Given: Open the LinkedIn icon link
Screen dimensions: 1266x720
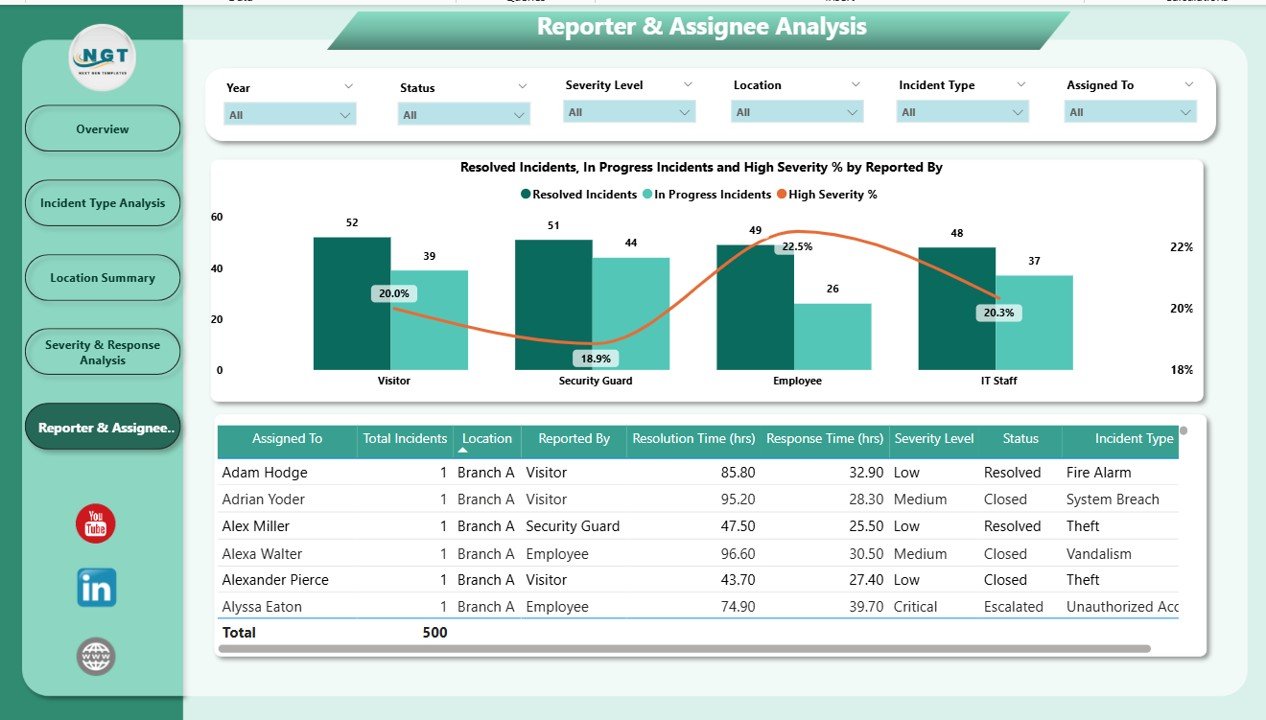Looking at the screenshot, I should pos(96,588).
